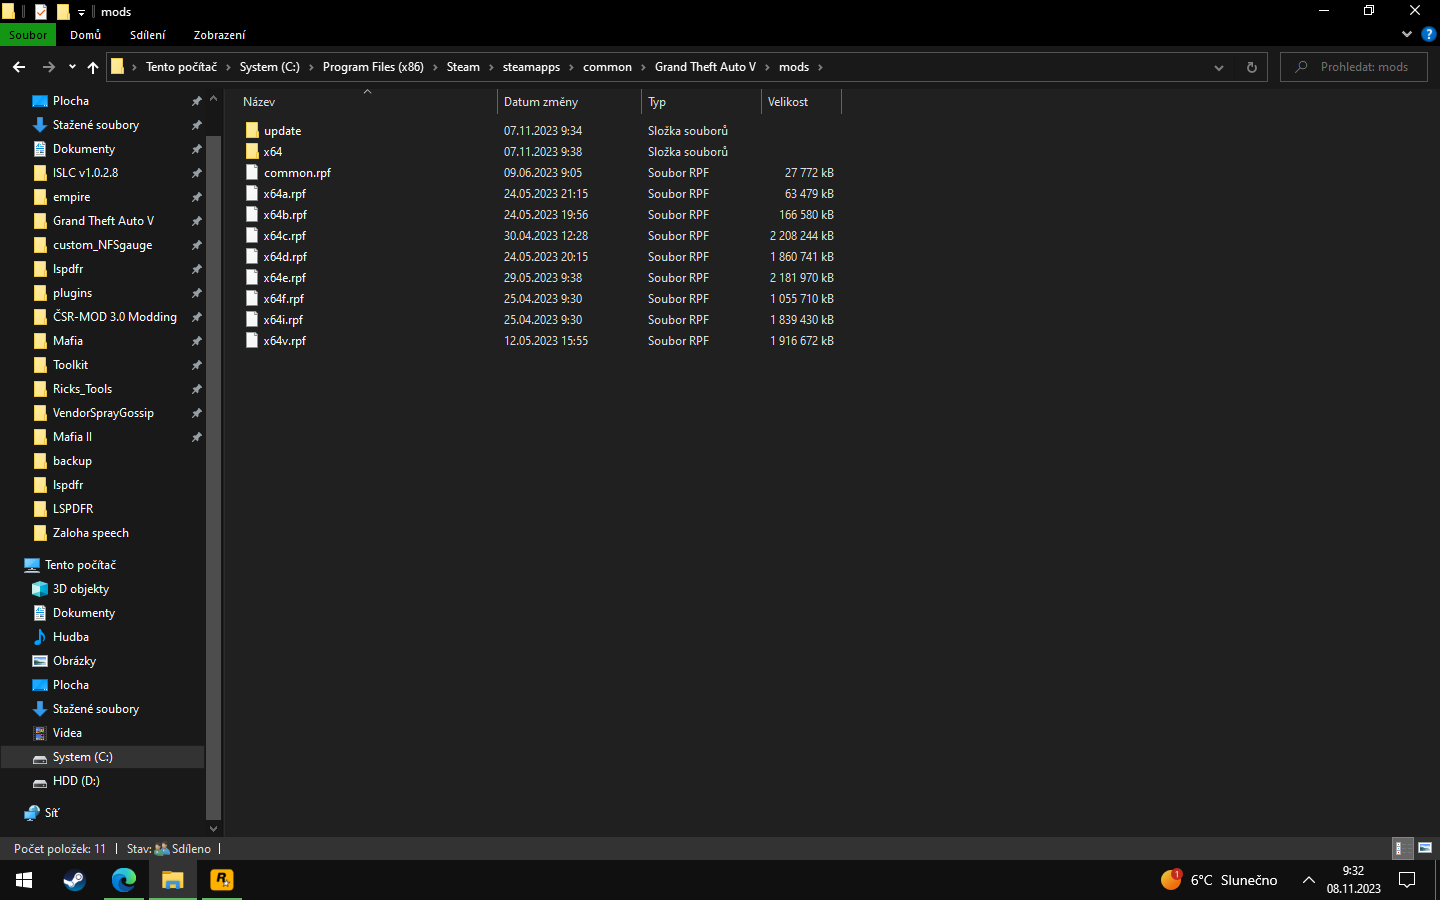
Task: Refresh the current folder view
Action: coord(1251,67)
